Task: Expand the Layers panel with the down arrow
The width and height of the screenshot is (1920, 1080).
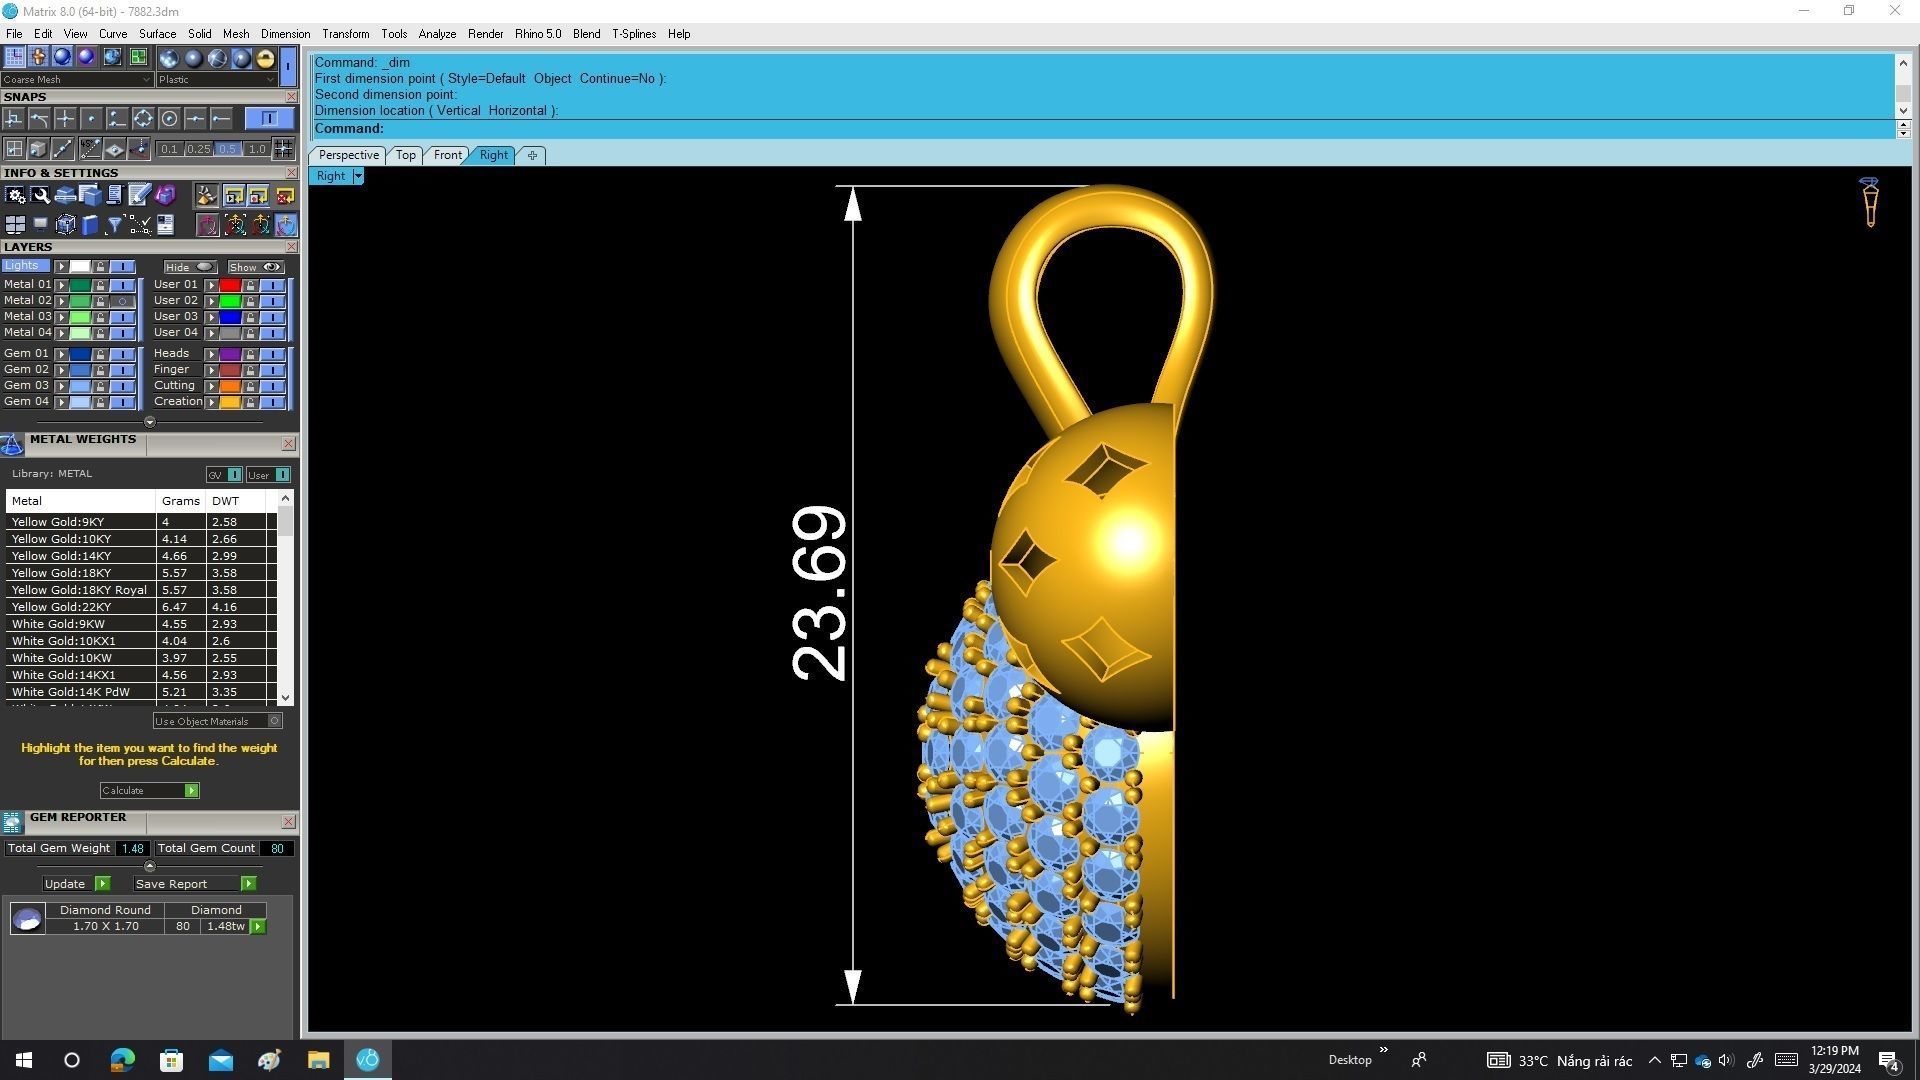Action: coord(150,422)
